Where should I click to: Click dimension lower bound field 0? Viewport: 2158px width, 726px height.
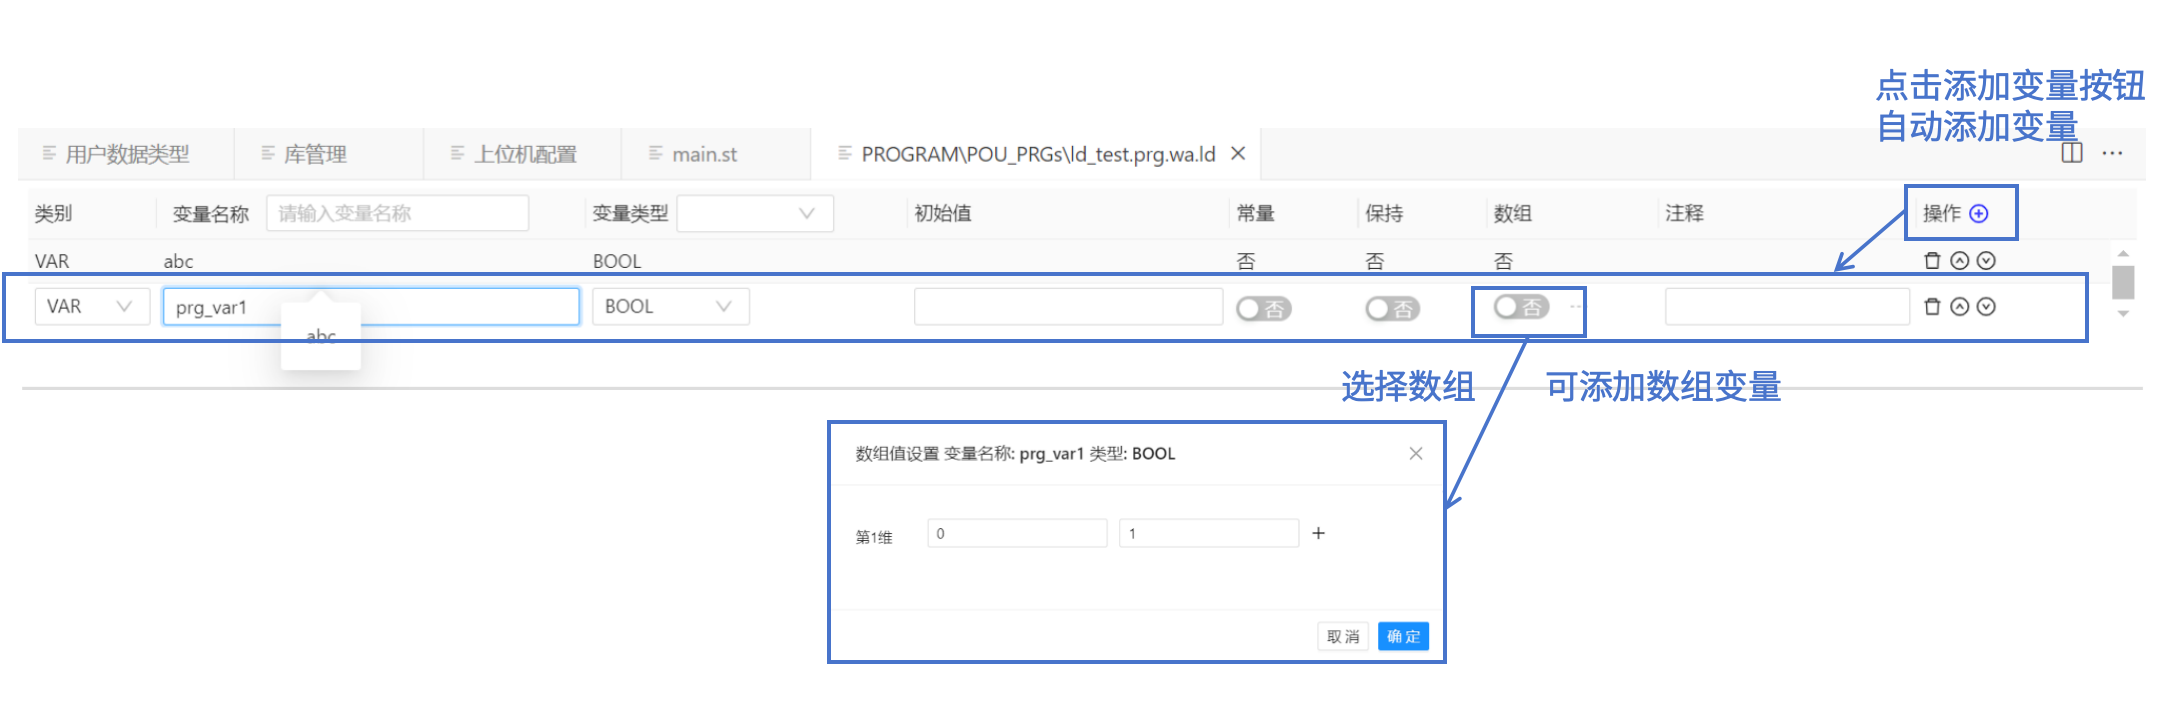coord(1017,533)
